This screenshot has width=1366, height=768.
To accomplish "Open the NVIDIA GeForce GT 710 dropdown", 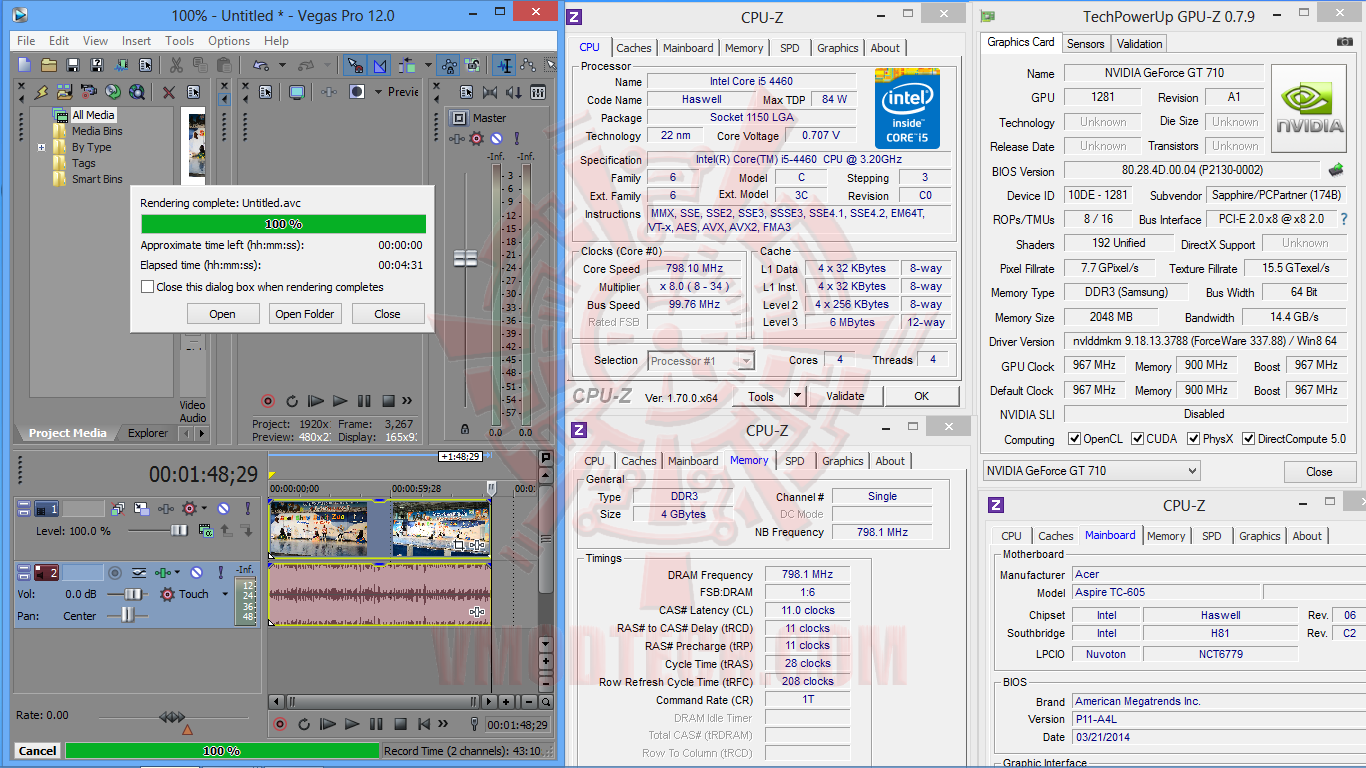I will 1091,471.
